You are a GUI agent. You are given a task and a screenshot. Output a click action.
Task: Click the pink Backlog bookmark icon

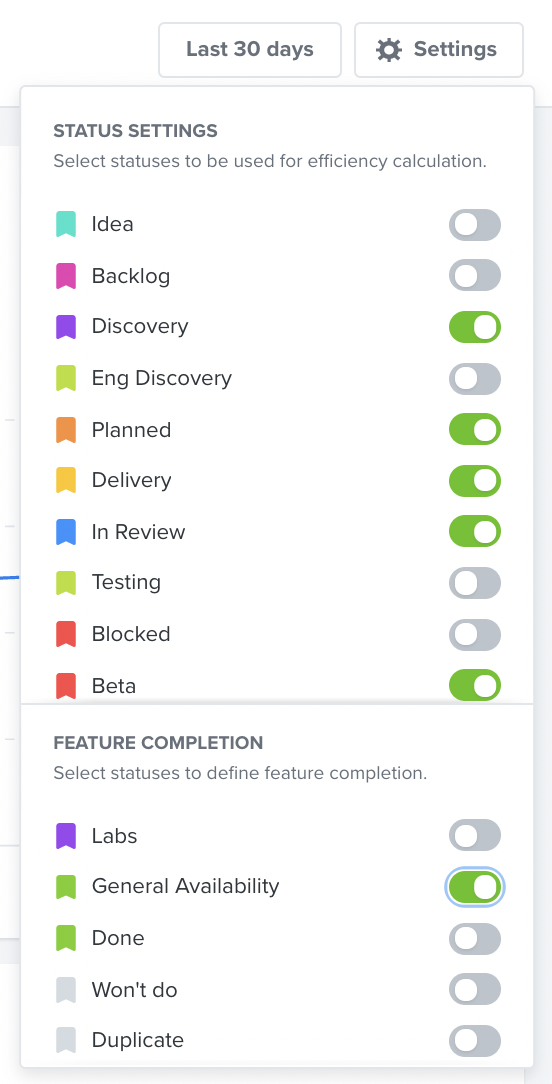click(66, 276)
